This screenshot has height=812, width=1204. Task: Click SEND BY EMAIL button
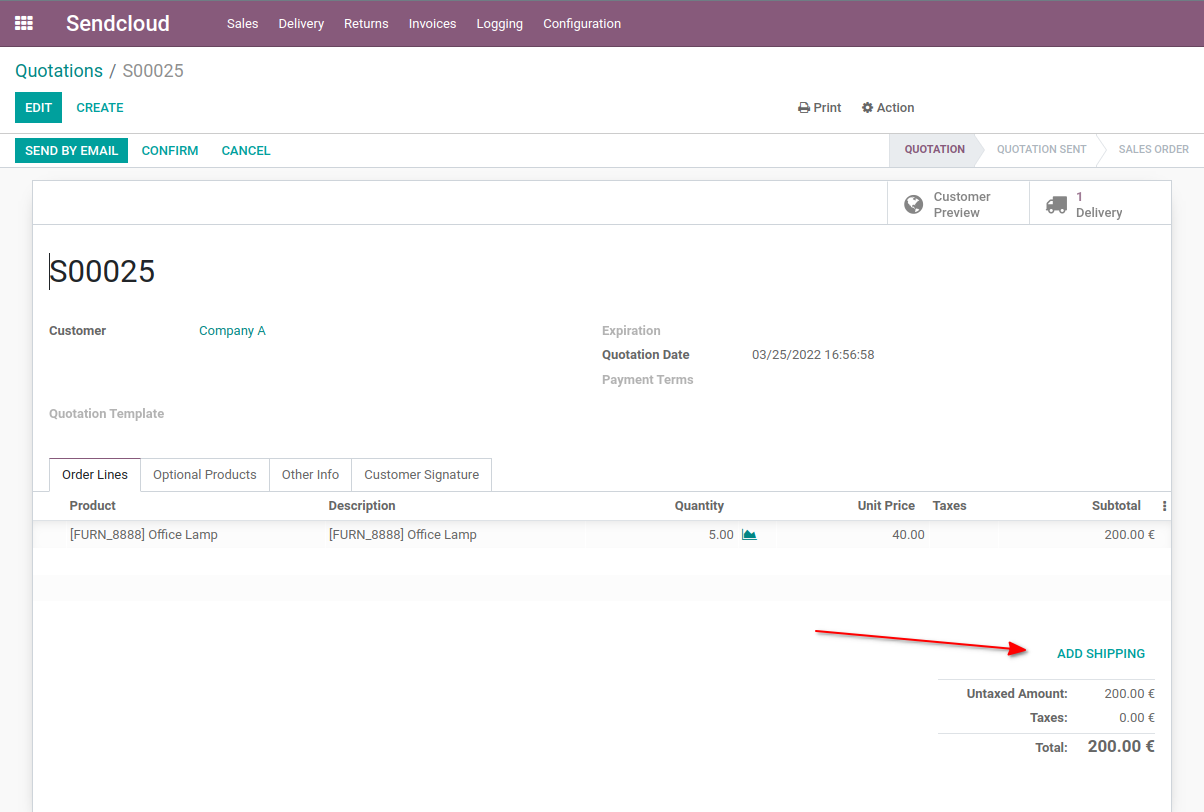click(x=71, y=150)
